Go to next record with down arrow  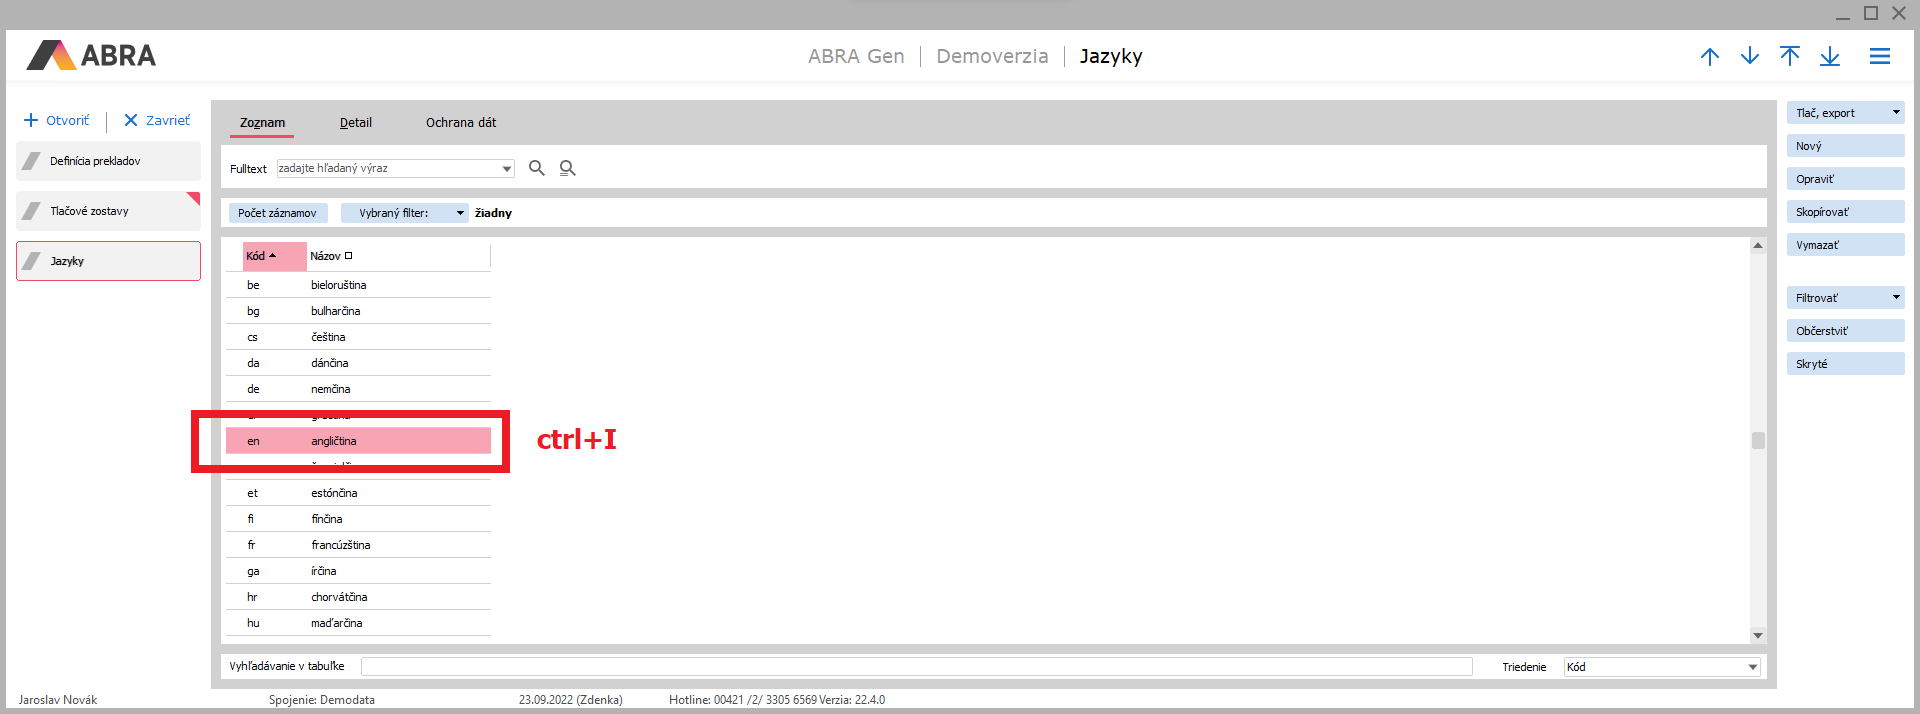[x=1749, y=56]
